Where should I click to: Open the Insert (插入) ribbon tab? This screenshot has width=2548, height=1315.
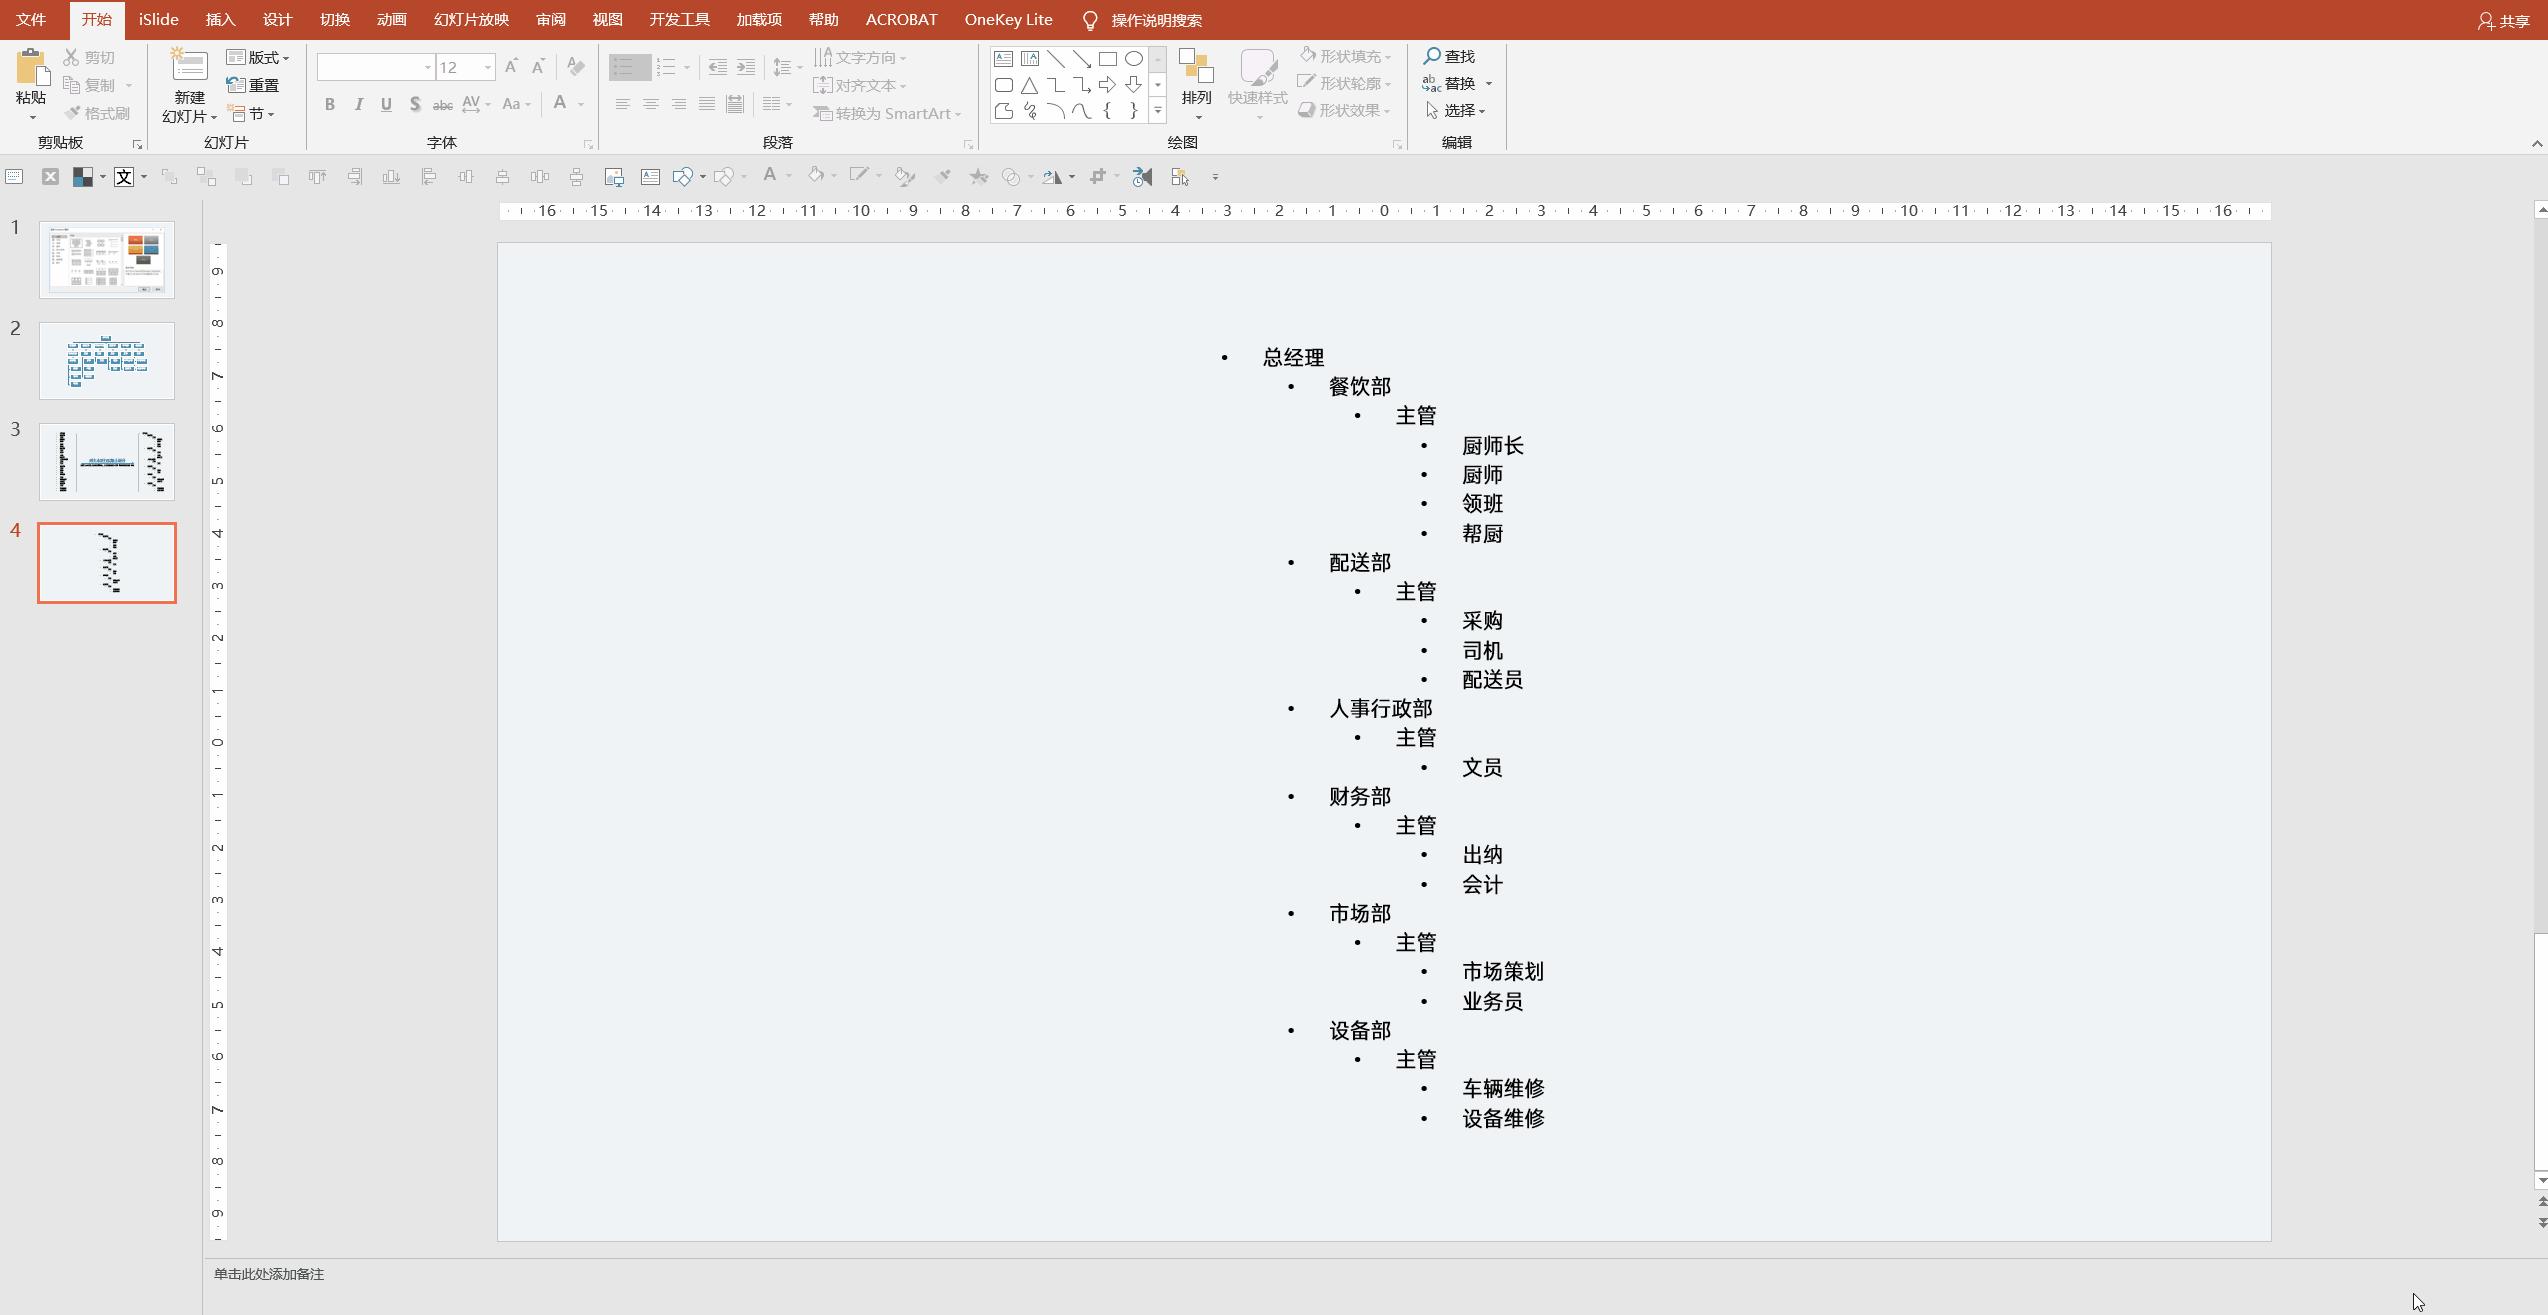(220, 20)
